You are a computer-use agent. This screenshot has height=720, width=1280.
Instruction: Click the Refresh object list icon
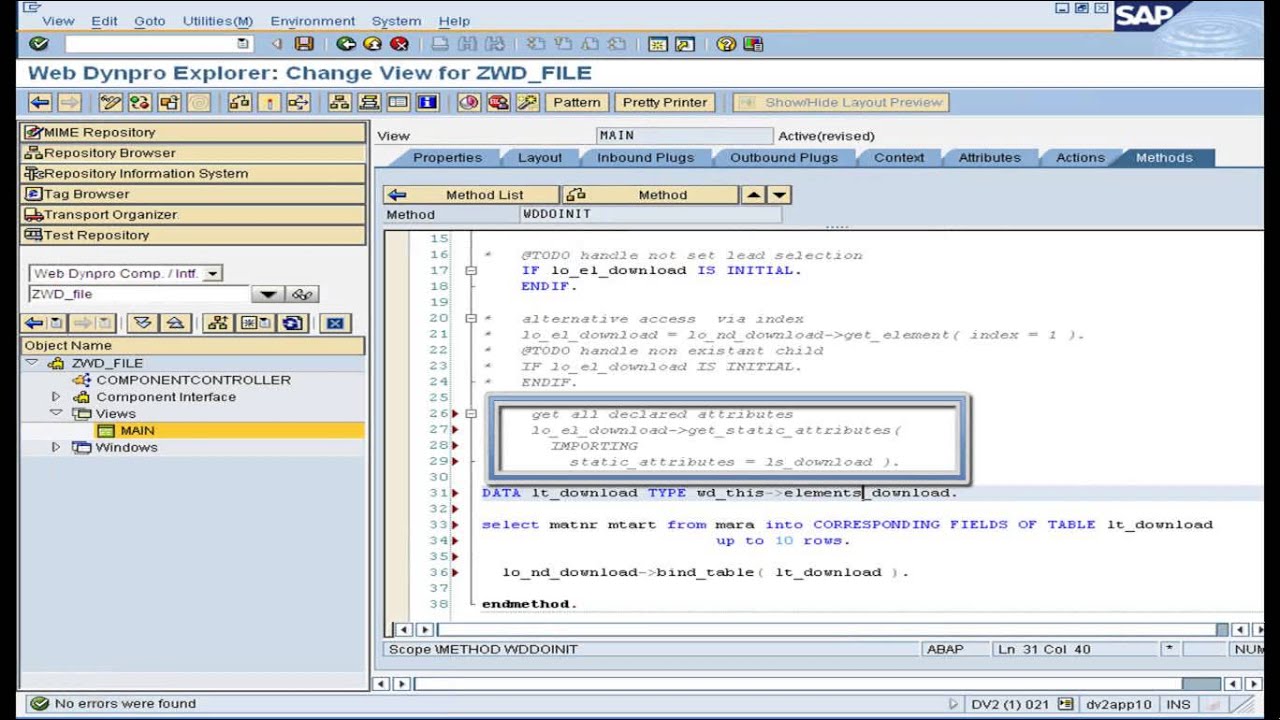[292, 323]
